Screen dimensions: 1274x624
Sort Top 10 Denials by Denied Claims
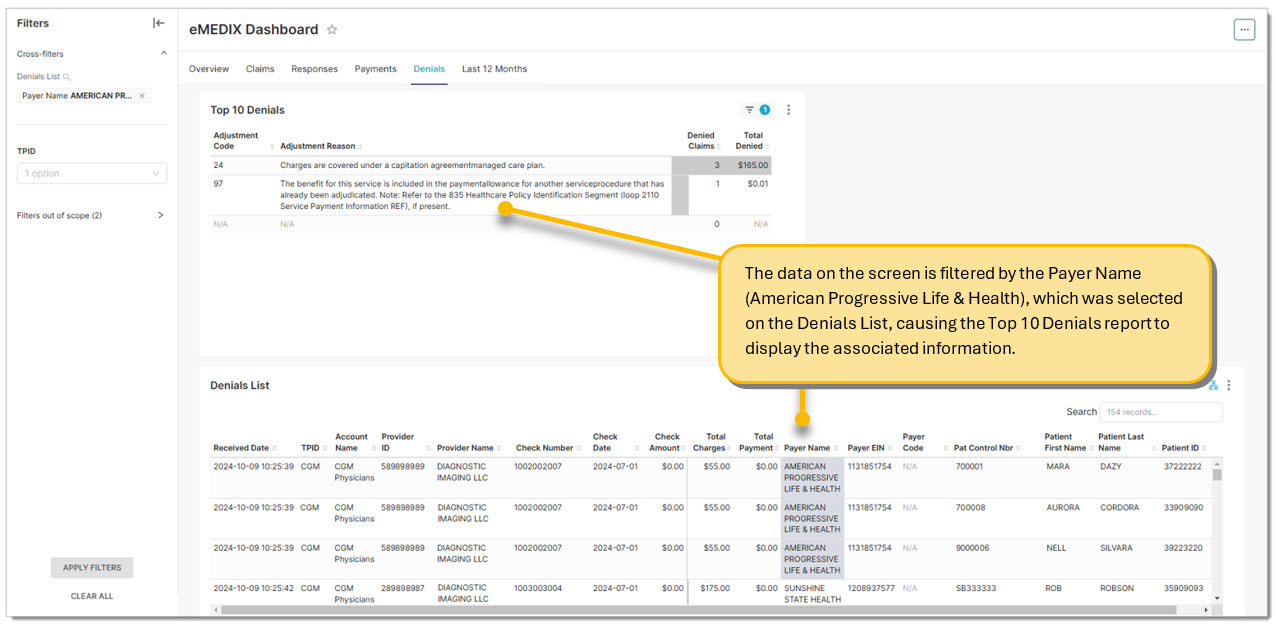click(x=701, y=141)
